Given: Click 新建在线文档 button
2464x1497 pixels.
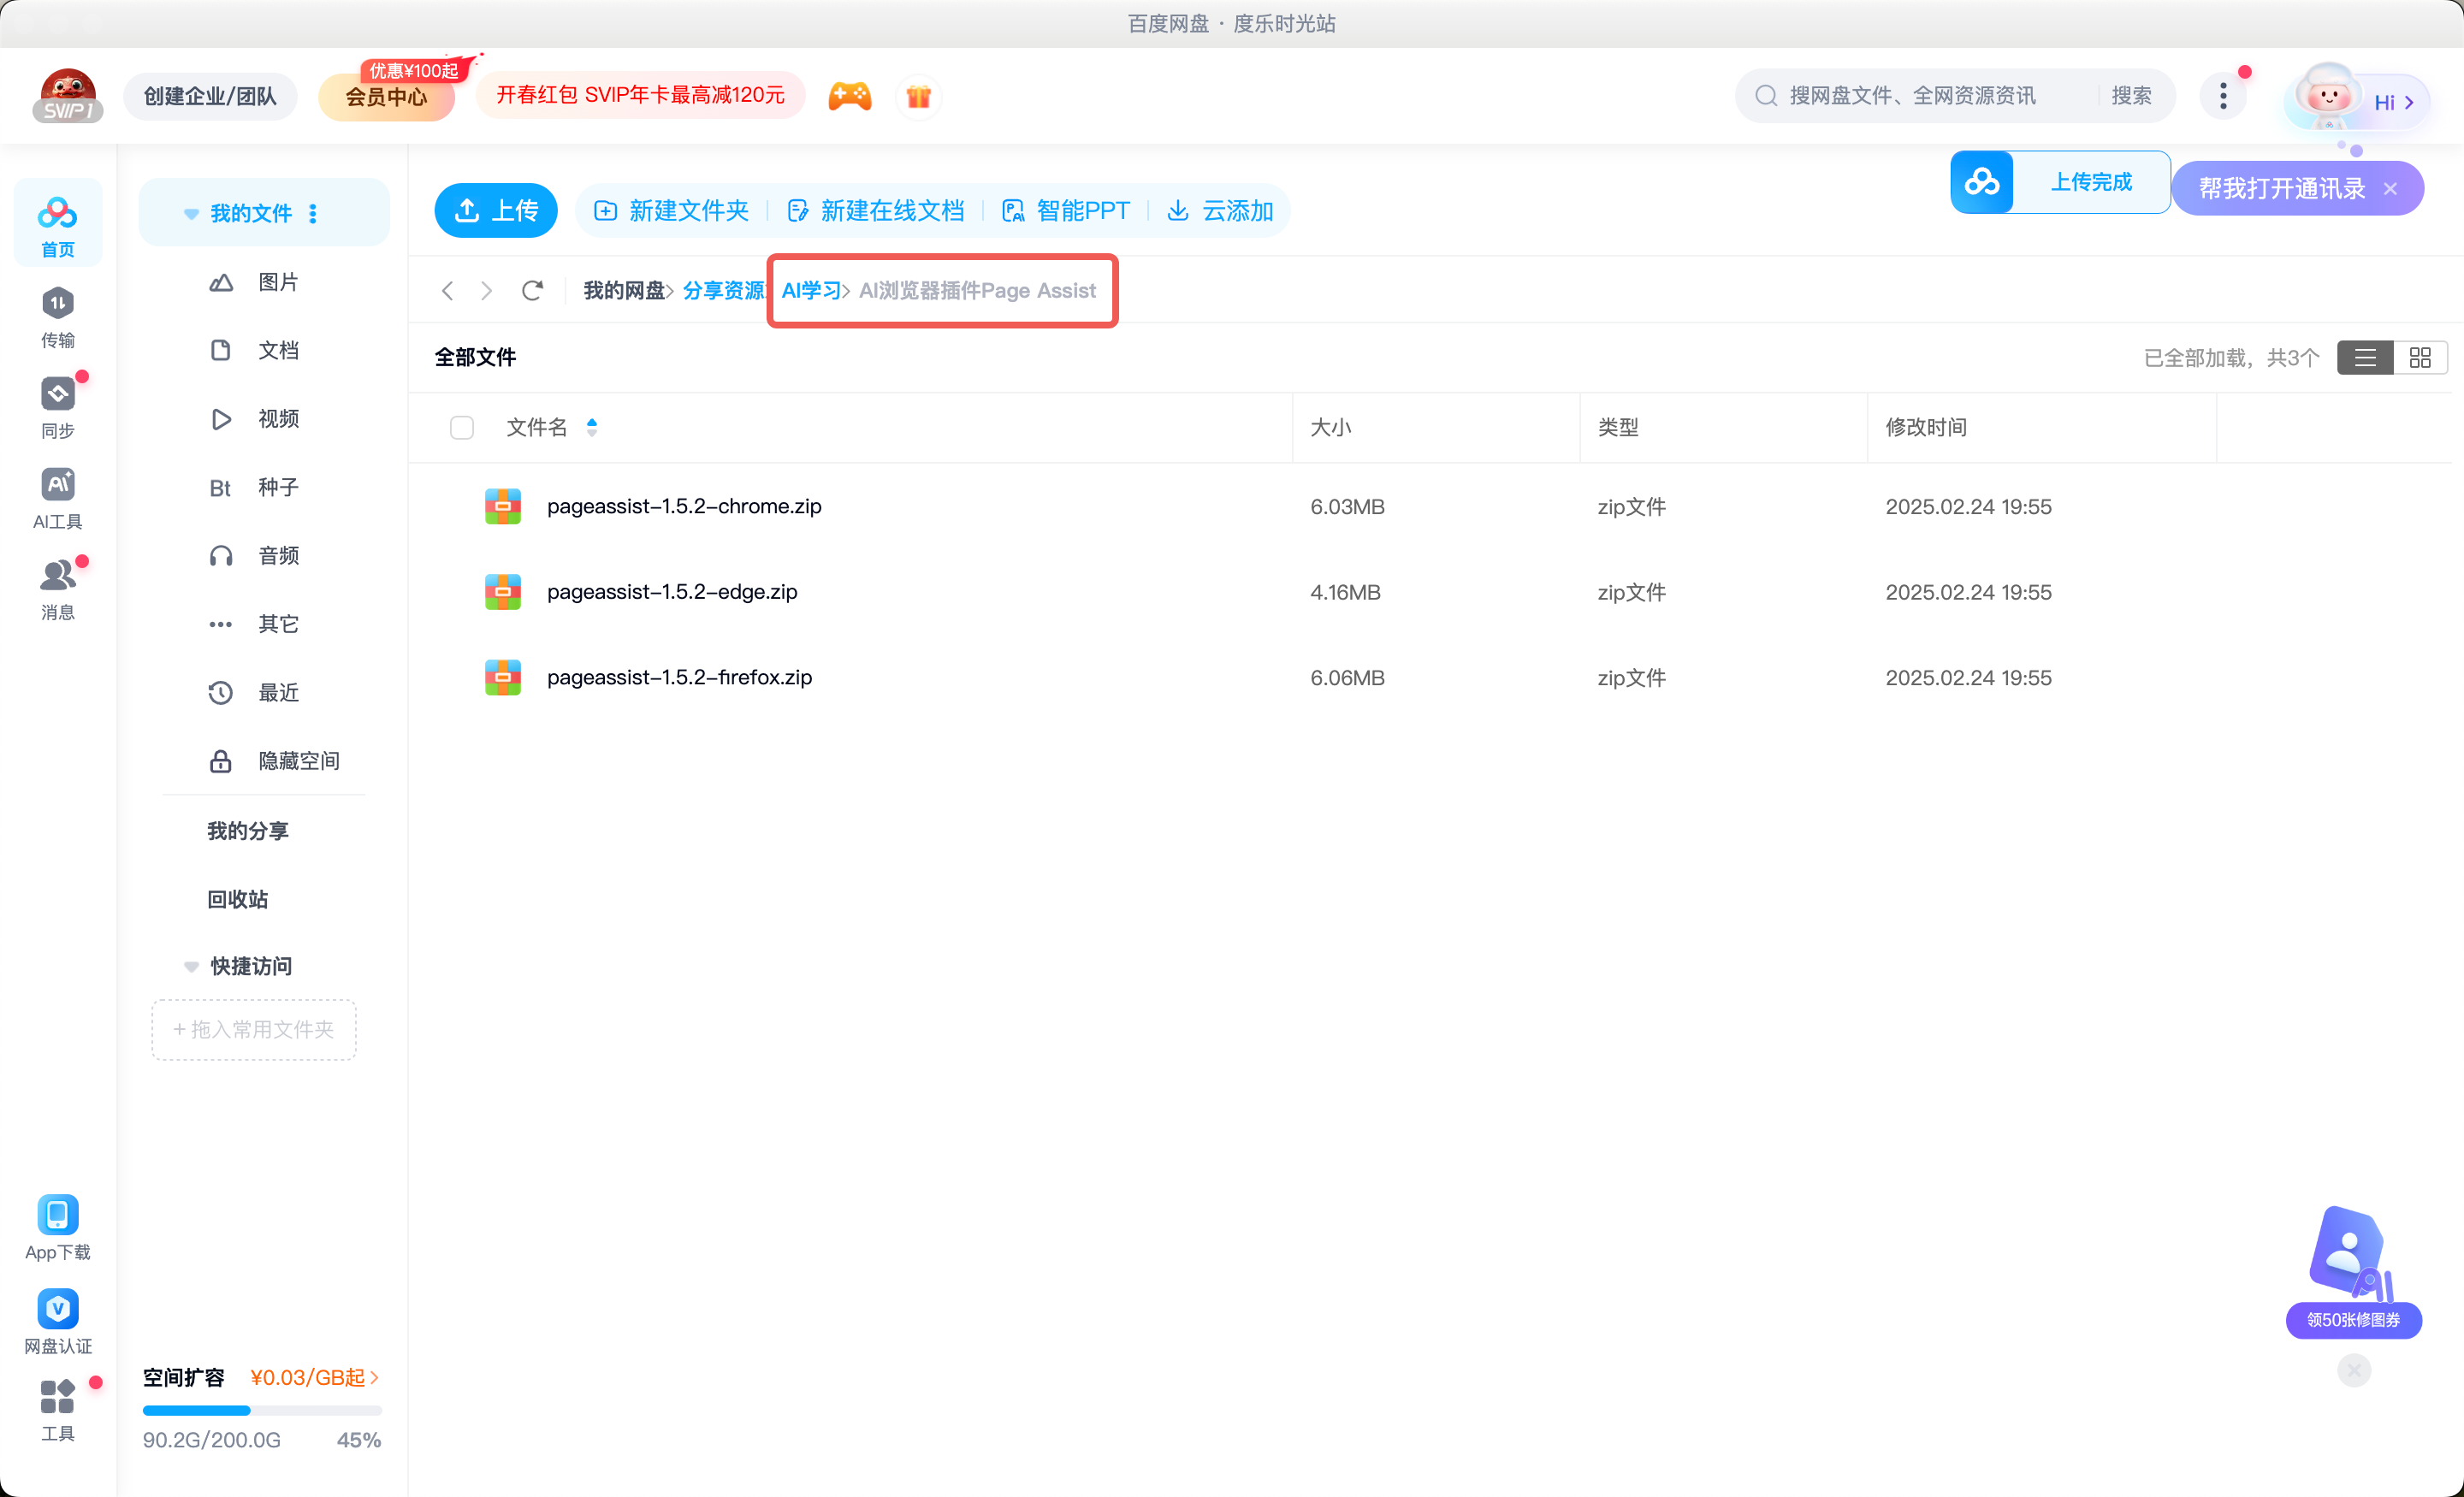Looking at the screenshot, I should (876, 210).
